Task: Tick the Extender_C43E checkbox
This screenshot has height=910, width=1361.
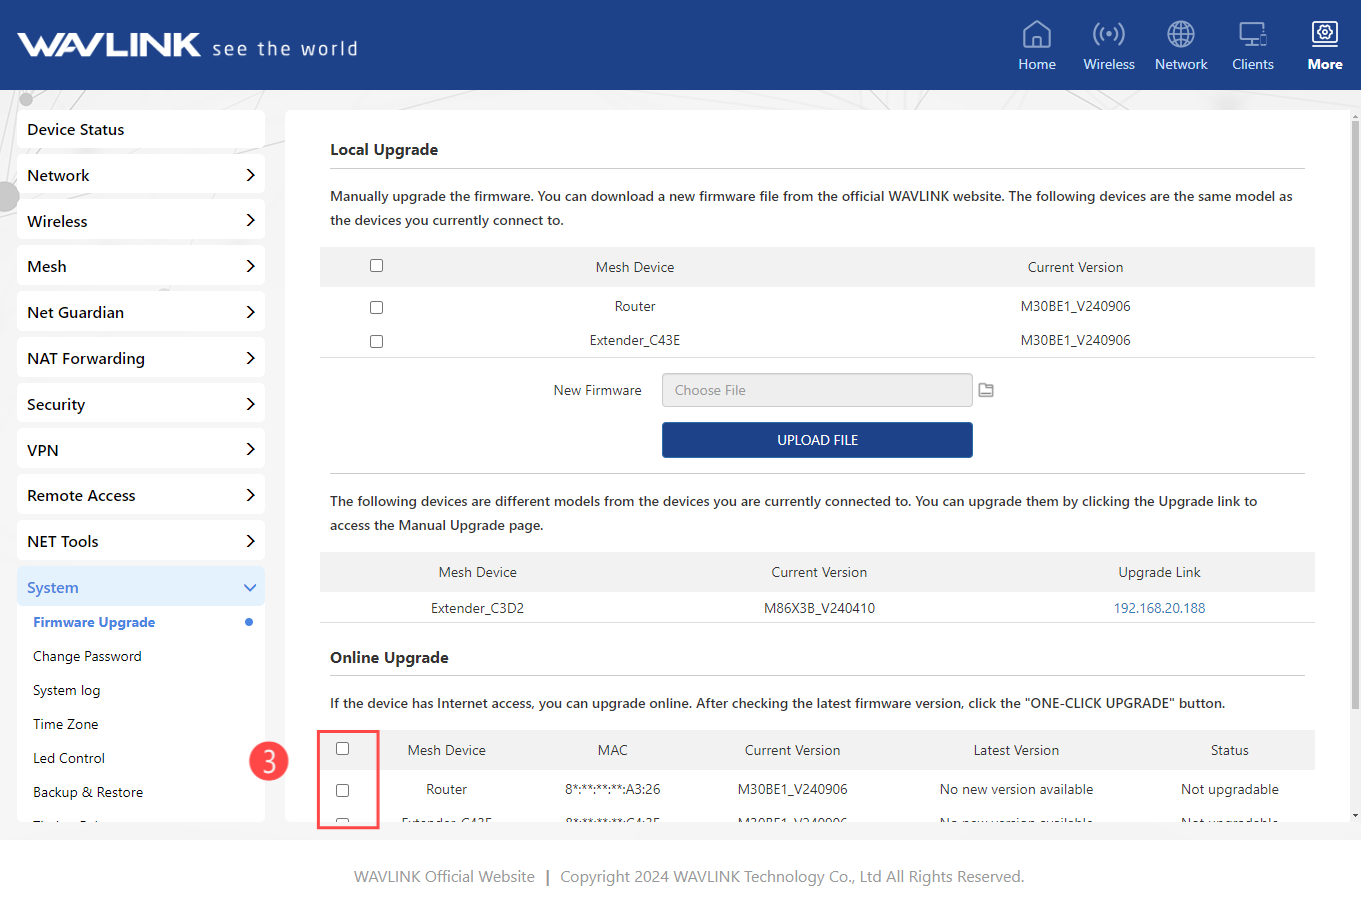Action: [x=376, y=341]
